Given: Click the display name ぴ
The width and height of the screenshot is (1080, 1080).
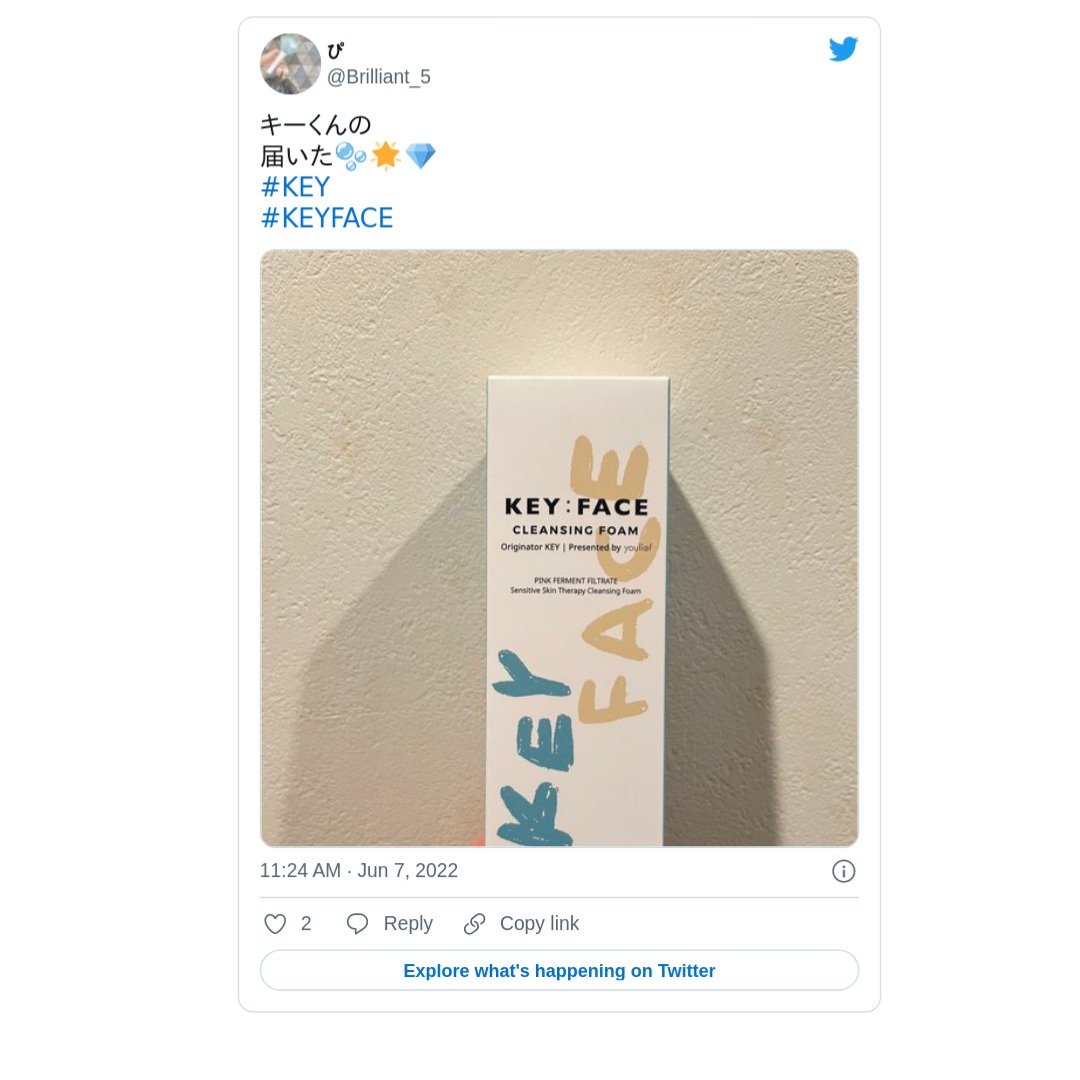Looking at the screenshot, I should click(x=335, y=51).
